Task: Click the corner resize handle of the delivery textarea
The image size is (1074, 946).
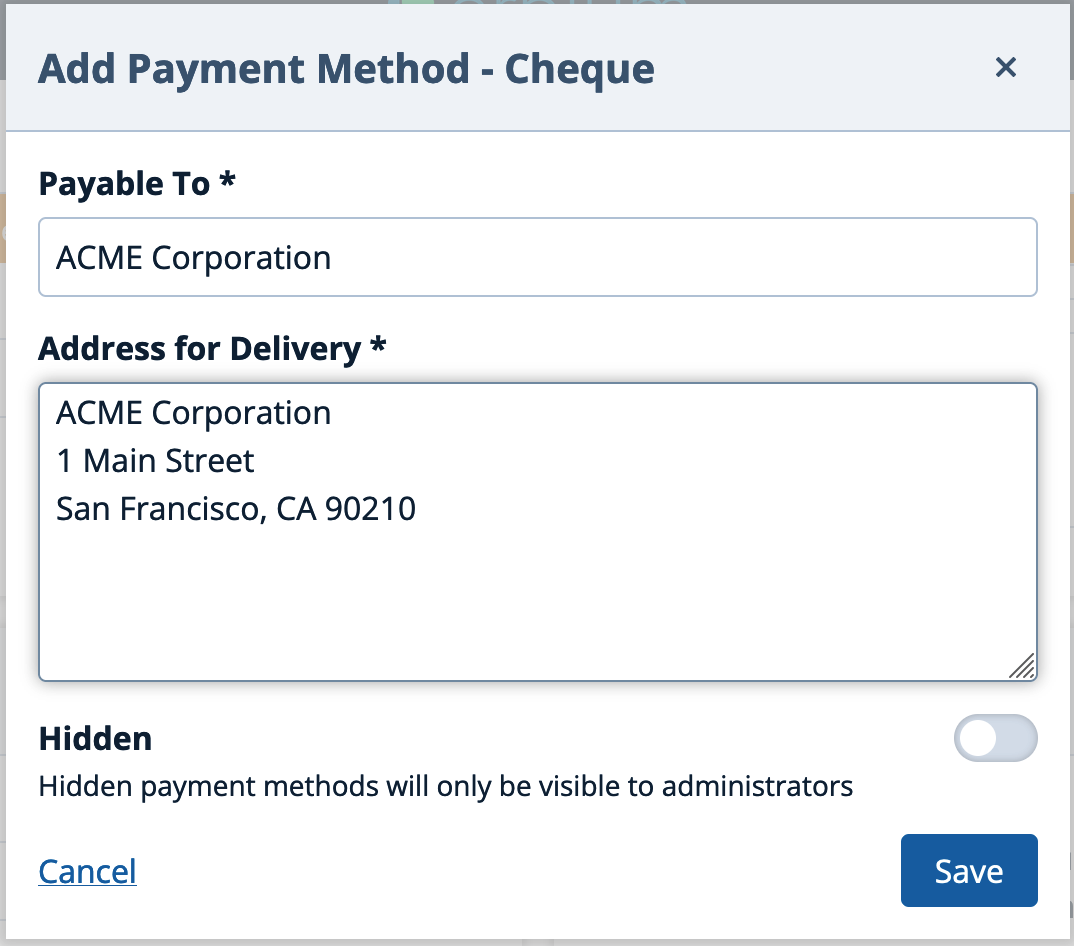Action: click(x=1022, y=665)
